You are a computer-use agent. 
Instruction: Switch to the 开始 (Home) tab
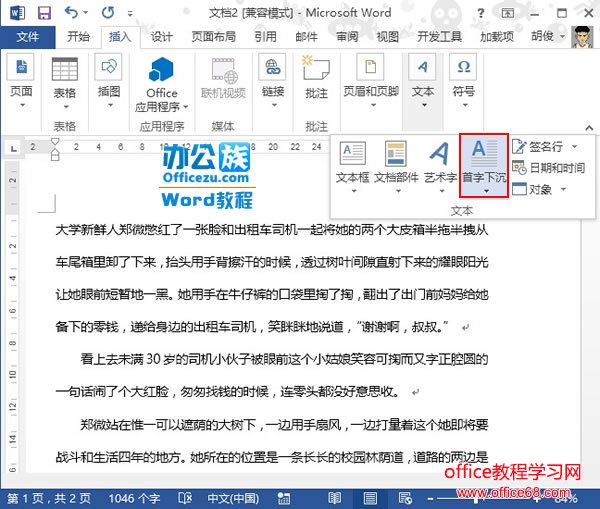pos(78,37)
